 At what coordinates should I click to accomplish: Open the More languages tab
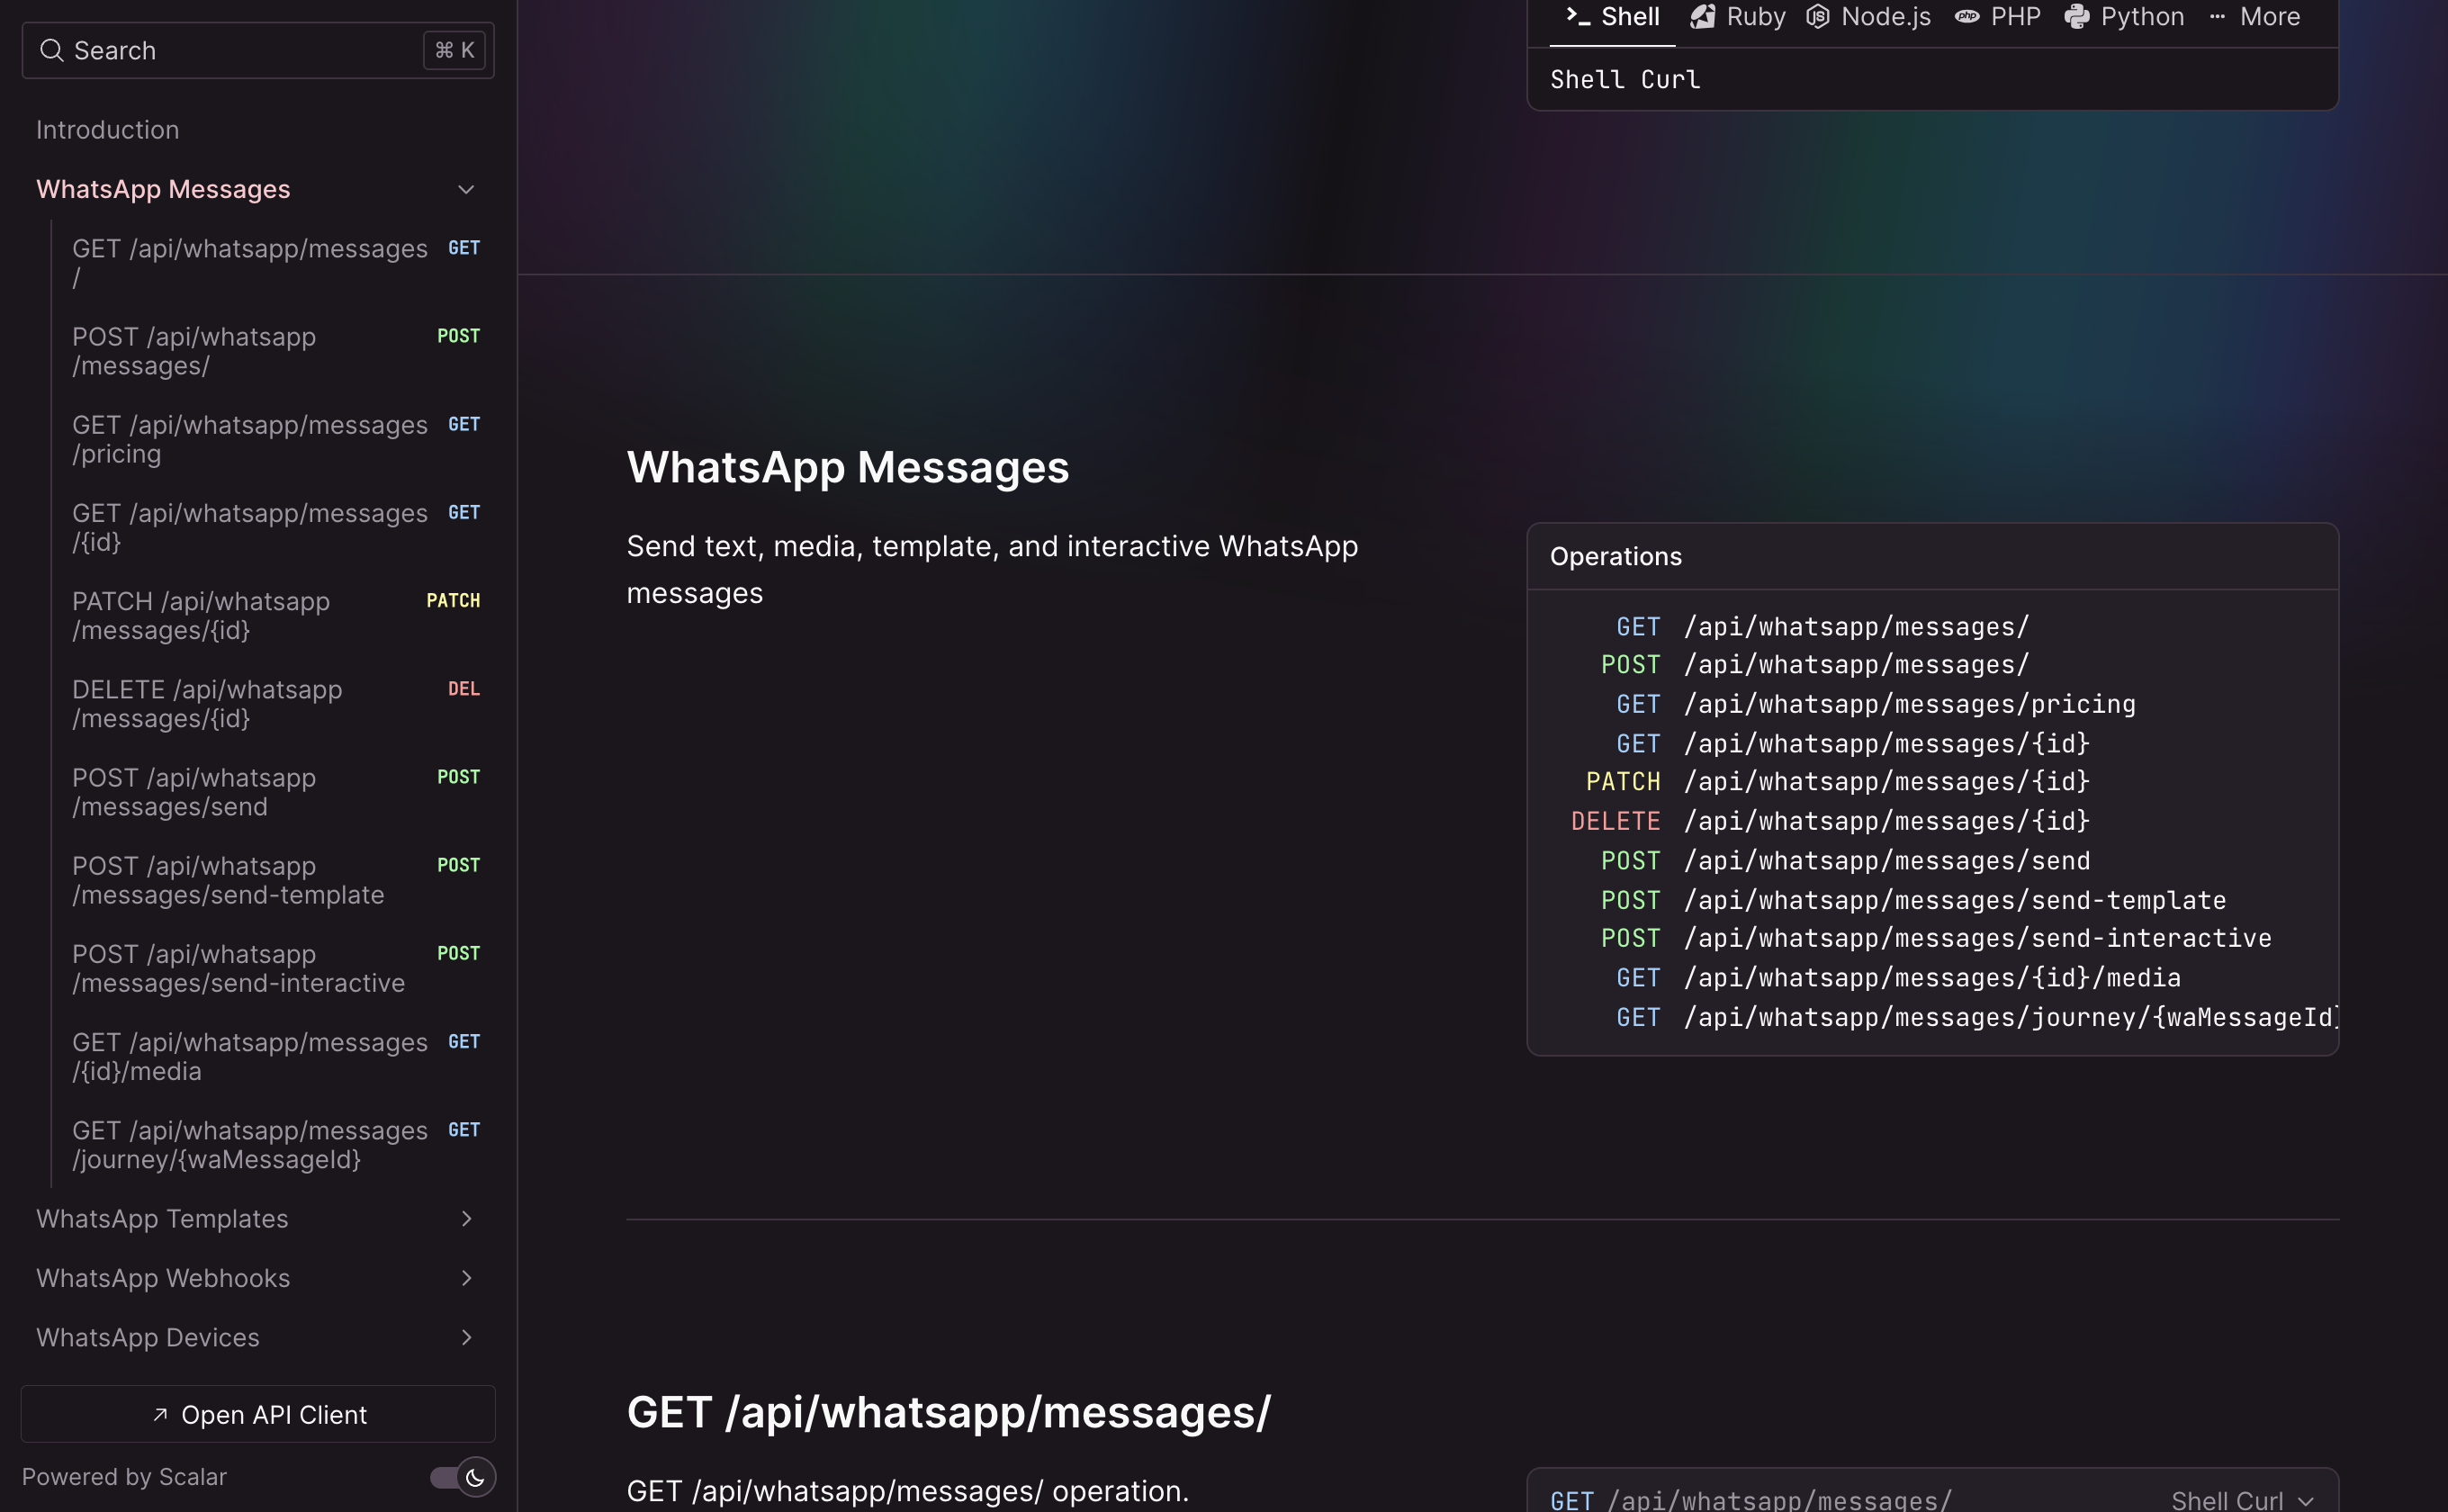pos(2254,17)
